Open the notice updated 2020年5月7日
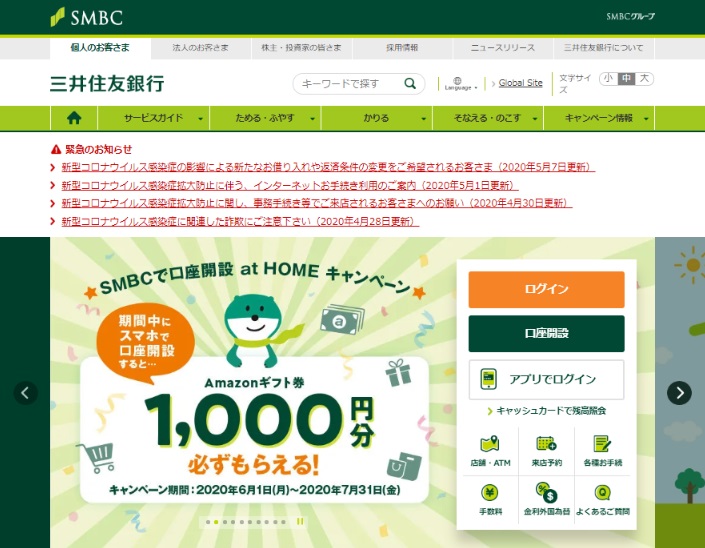 328,167
